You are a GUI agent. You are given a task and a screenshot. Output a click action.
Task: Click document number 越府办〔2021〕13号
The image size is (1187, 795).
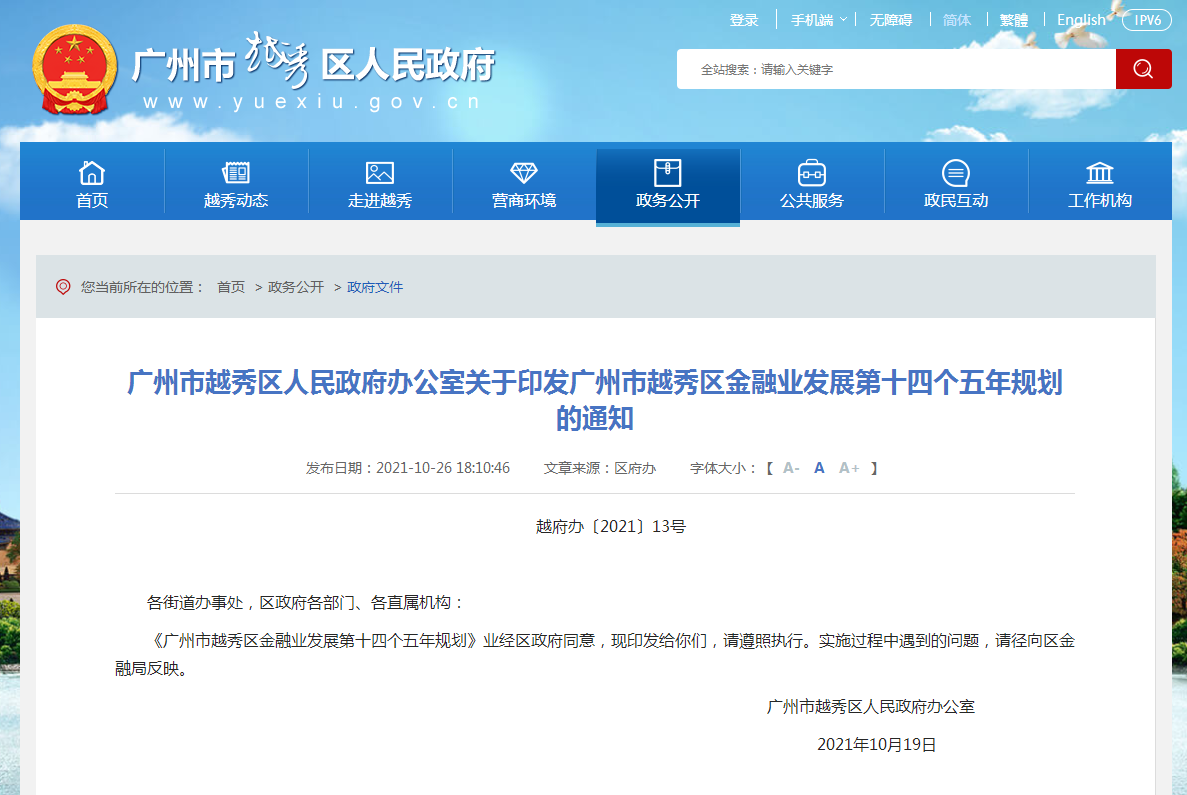click(610, 526)
